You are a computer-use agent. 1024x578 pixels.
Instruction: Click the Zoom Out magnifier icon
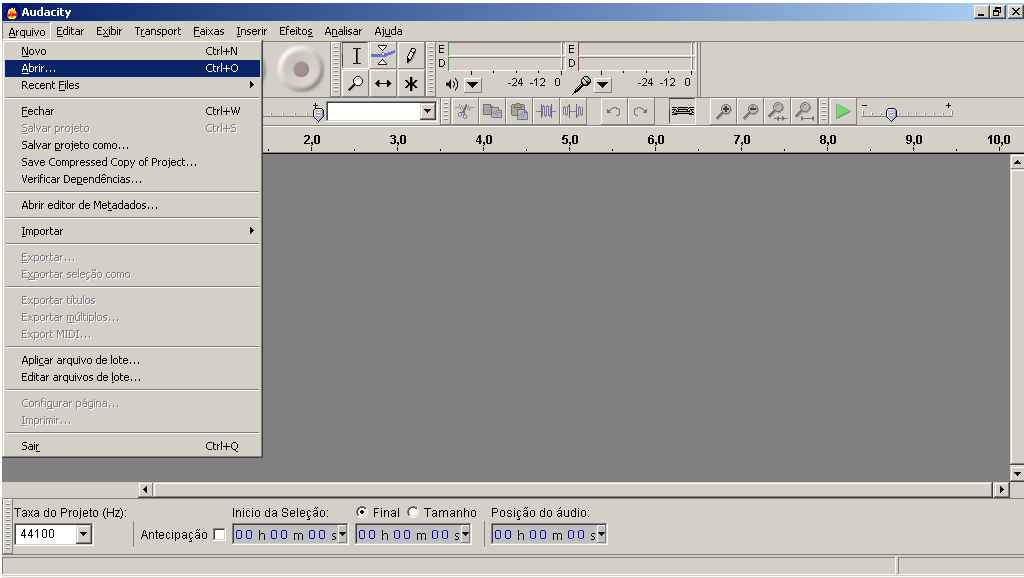(x=751, y=112)
